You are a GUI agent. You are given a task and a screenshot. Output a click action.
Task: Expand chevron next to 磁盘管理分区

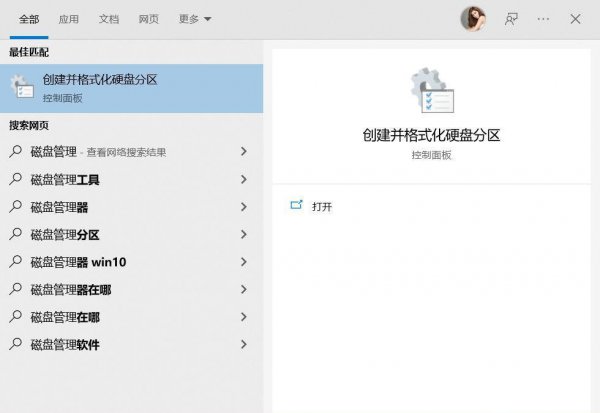click(x=244, y=234)
